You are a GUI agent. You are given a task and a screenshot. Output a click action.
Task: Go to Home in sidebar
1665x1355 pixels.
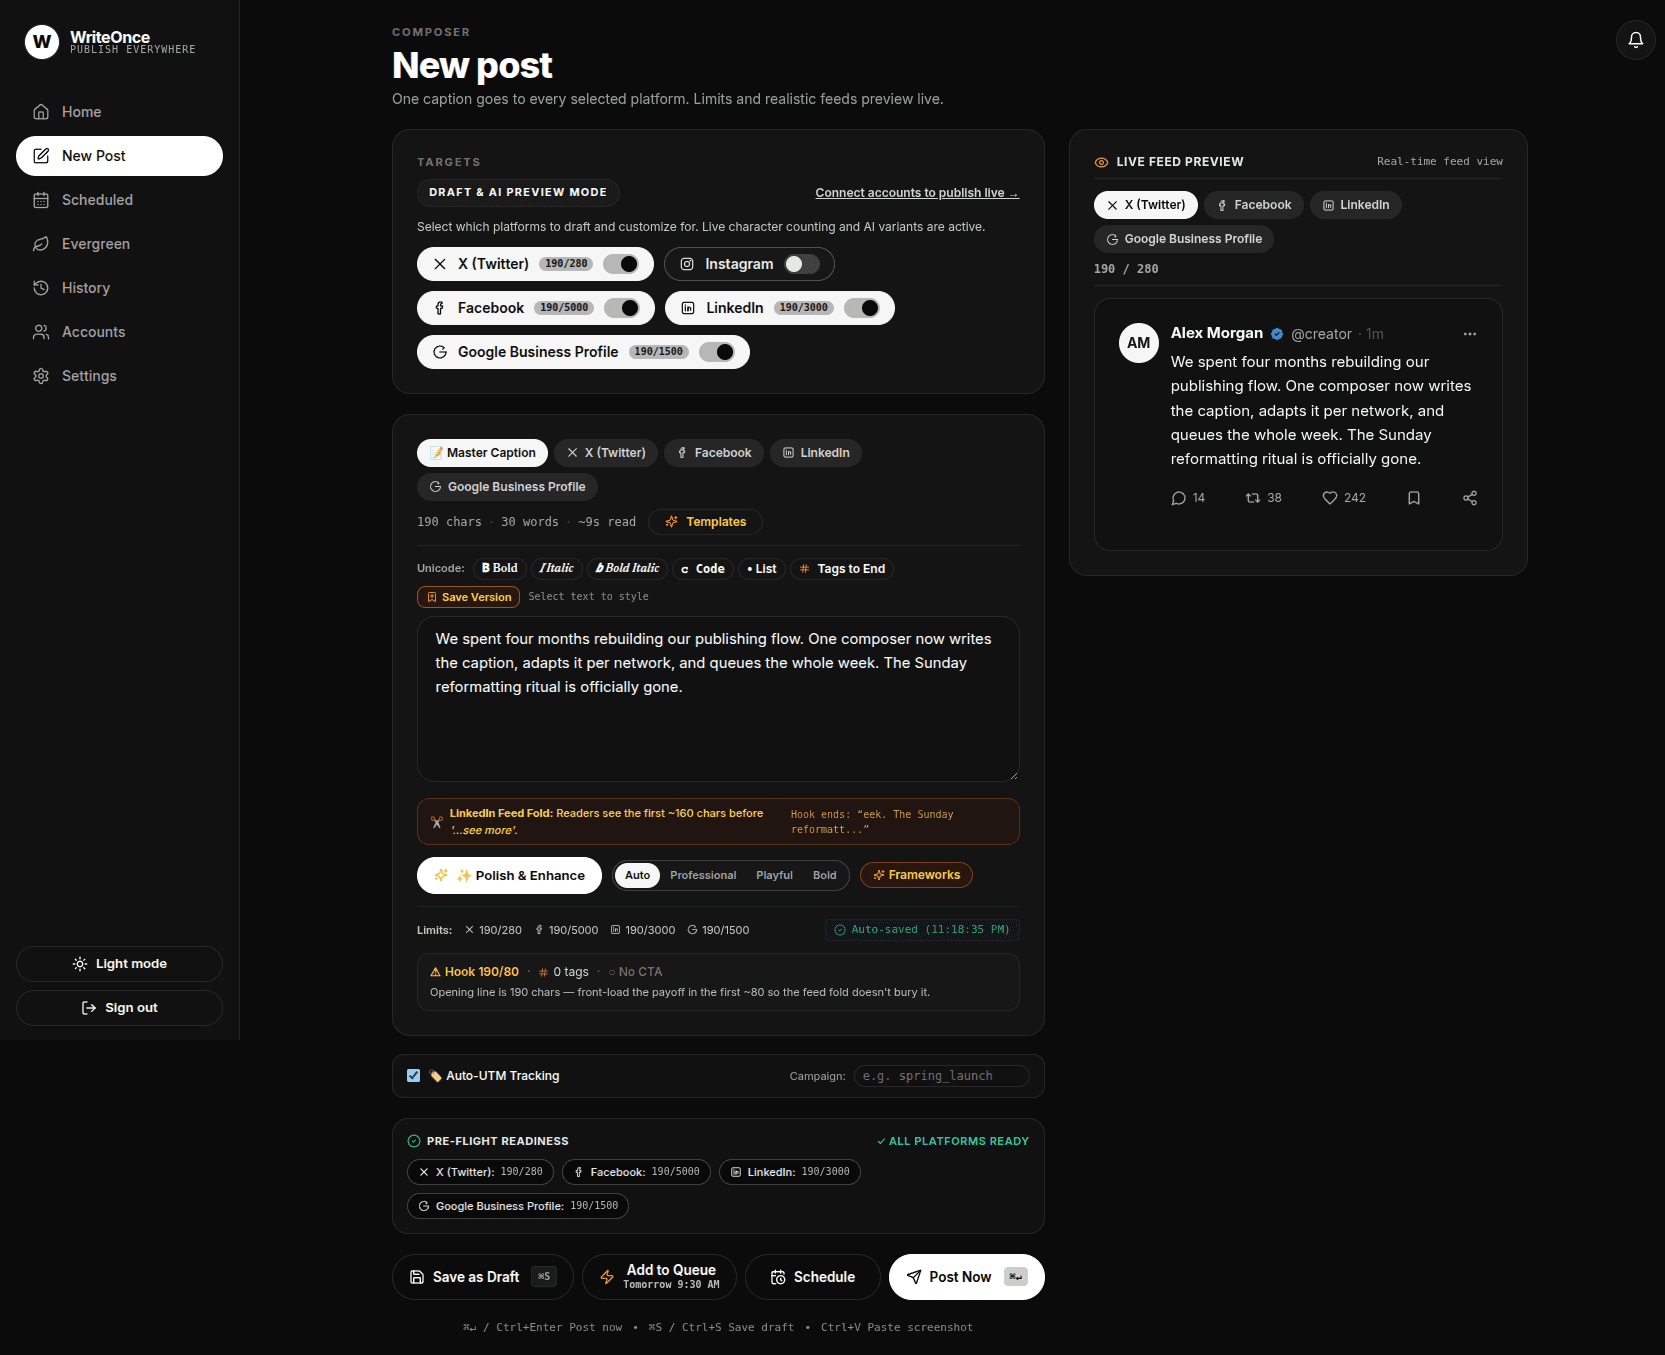click(x=119, y=112)
